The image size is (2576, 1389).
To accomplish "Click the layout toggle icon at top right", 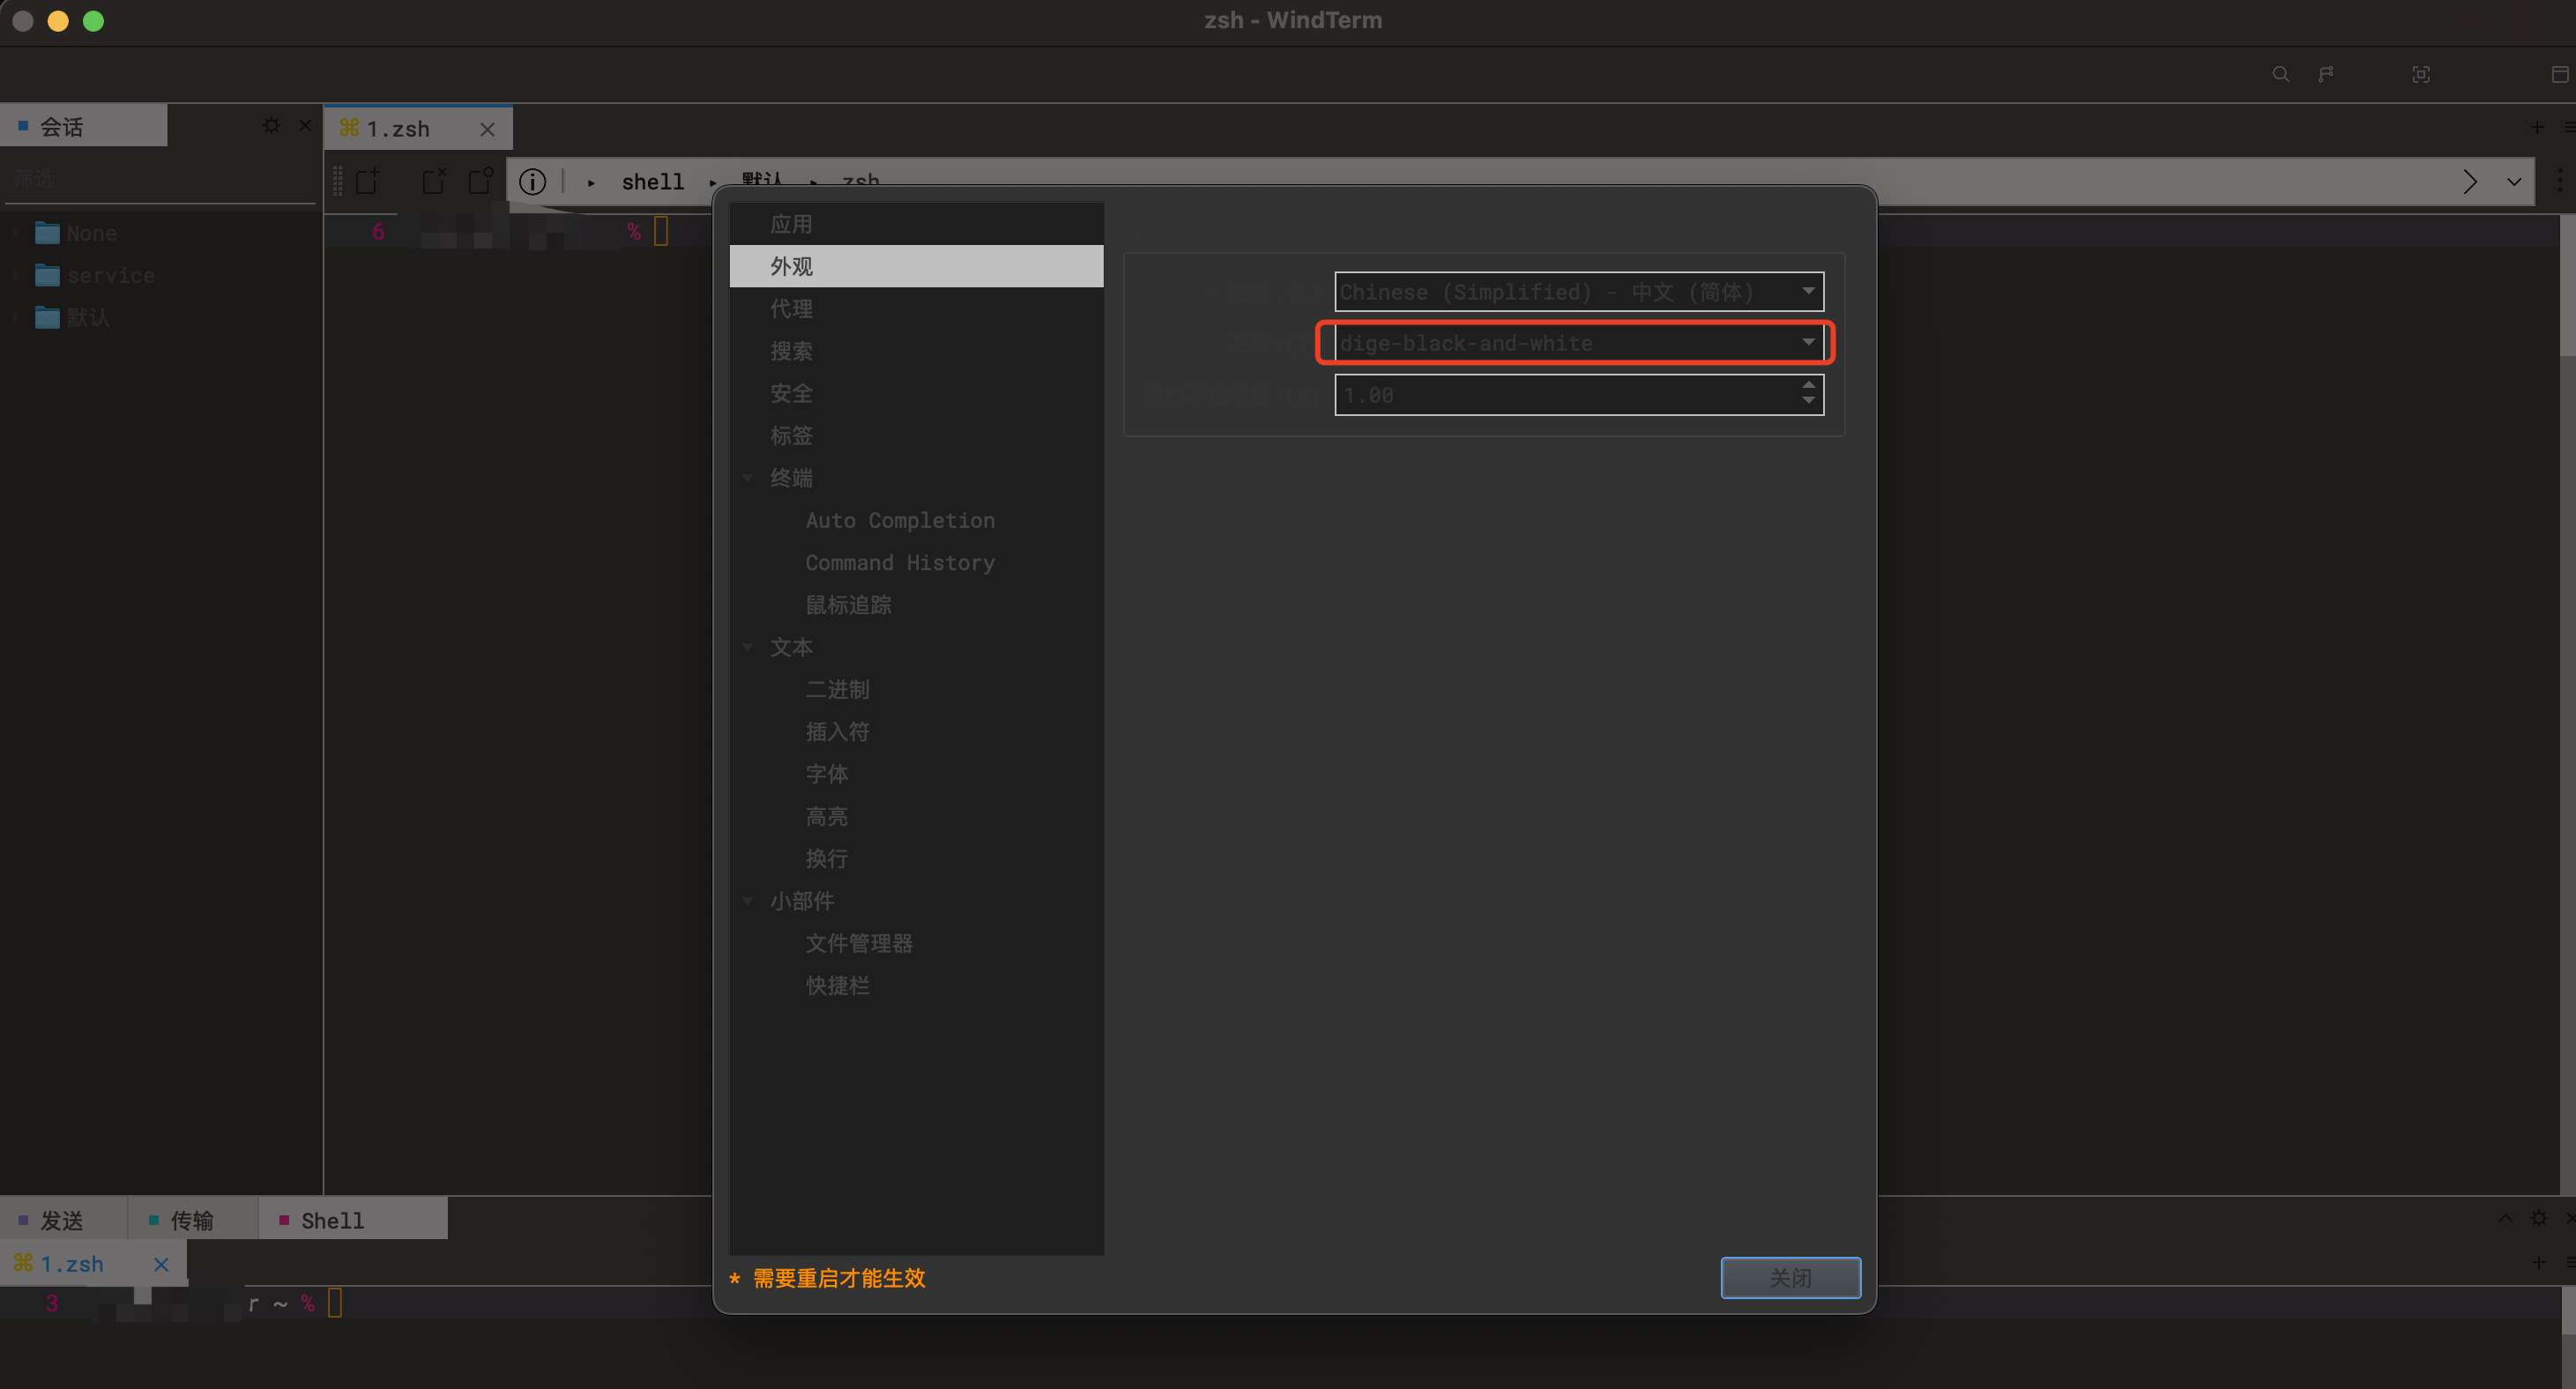I will (2560, 73).
